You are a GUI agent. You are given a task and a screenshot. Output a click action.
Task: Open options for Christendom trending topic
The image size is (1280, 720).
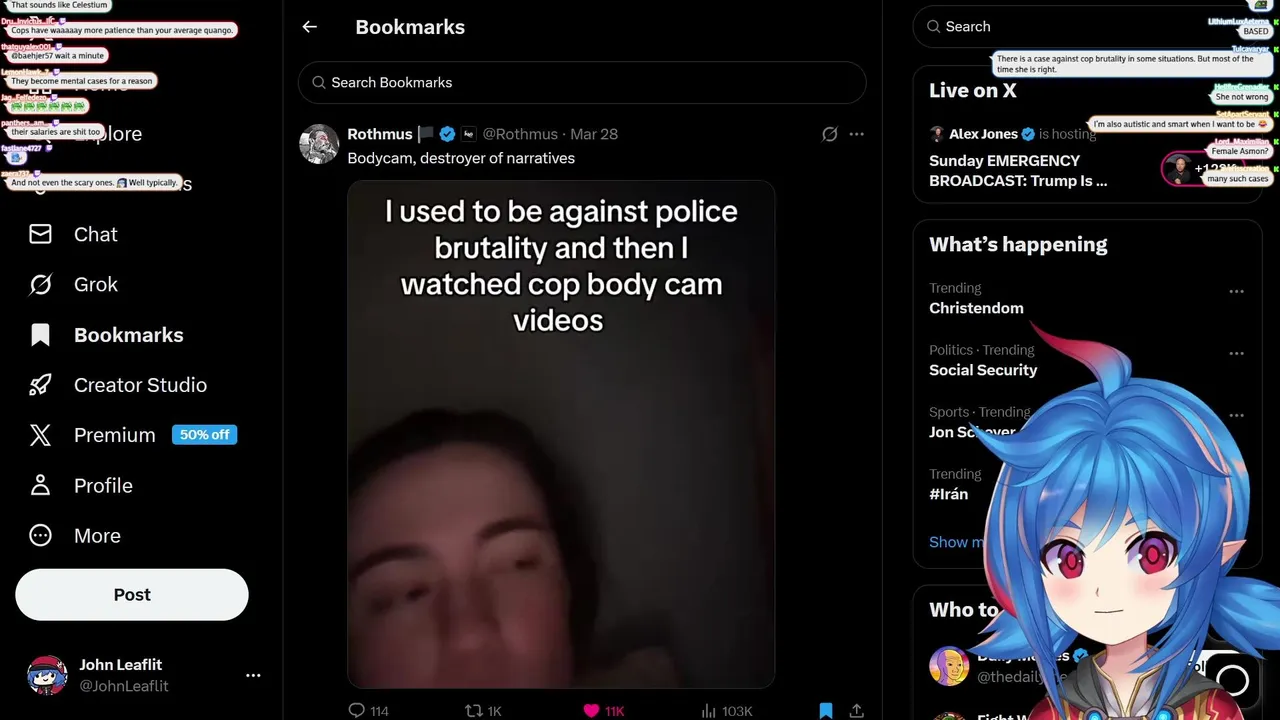point(1237,292)
